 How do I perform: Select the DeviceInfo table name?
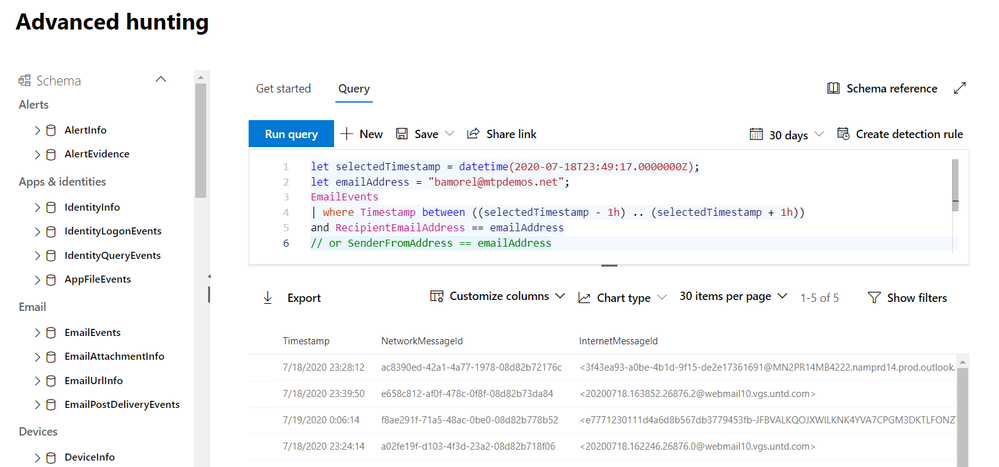tap(90, 457)
